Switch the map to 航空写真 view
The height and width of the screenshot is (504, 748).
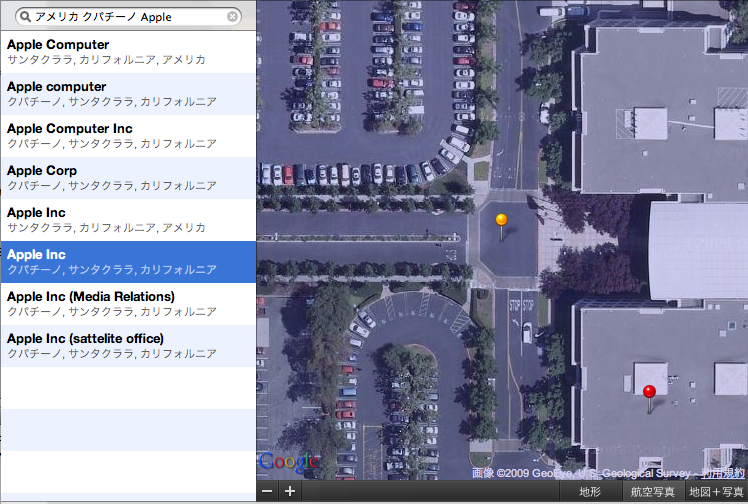(x=653, y=492)
